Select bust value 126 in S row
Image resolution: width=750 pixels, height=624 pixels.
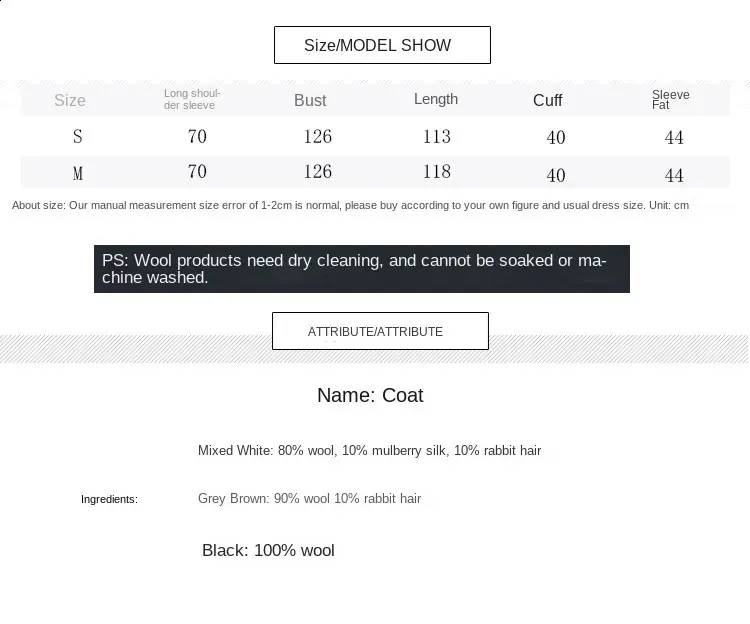click(317, 137)
